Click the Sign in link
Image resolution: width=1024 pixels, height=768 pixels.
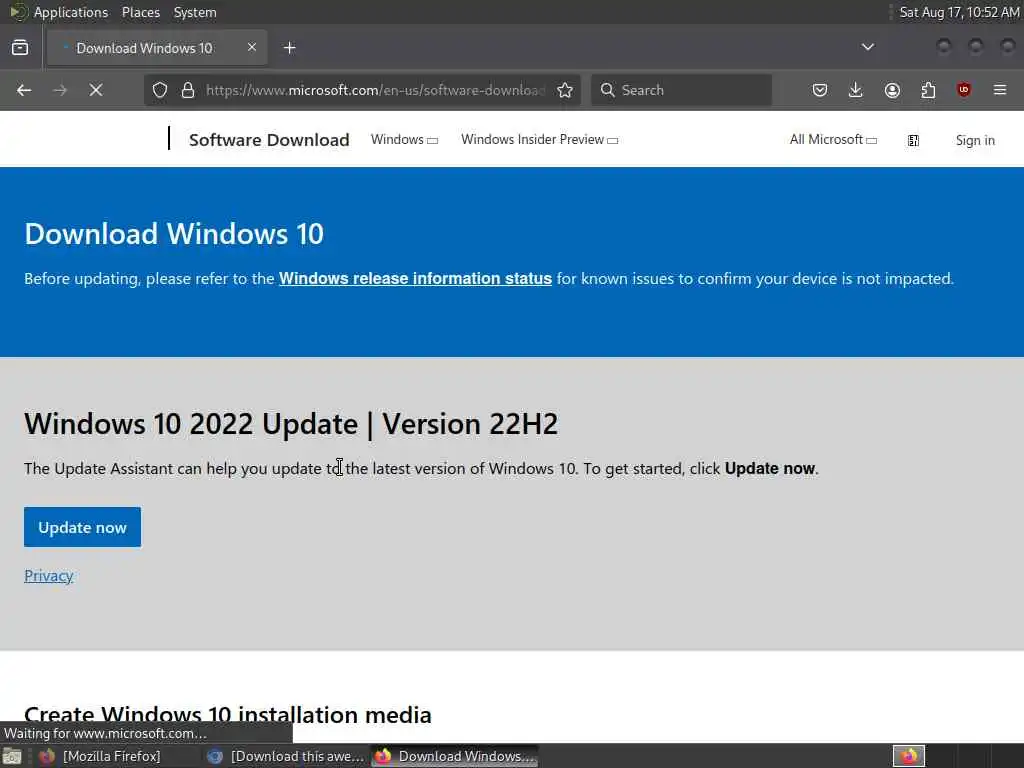(975, 140)
